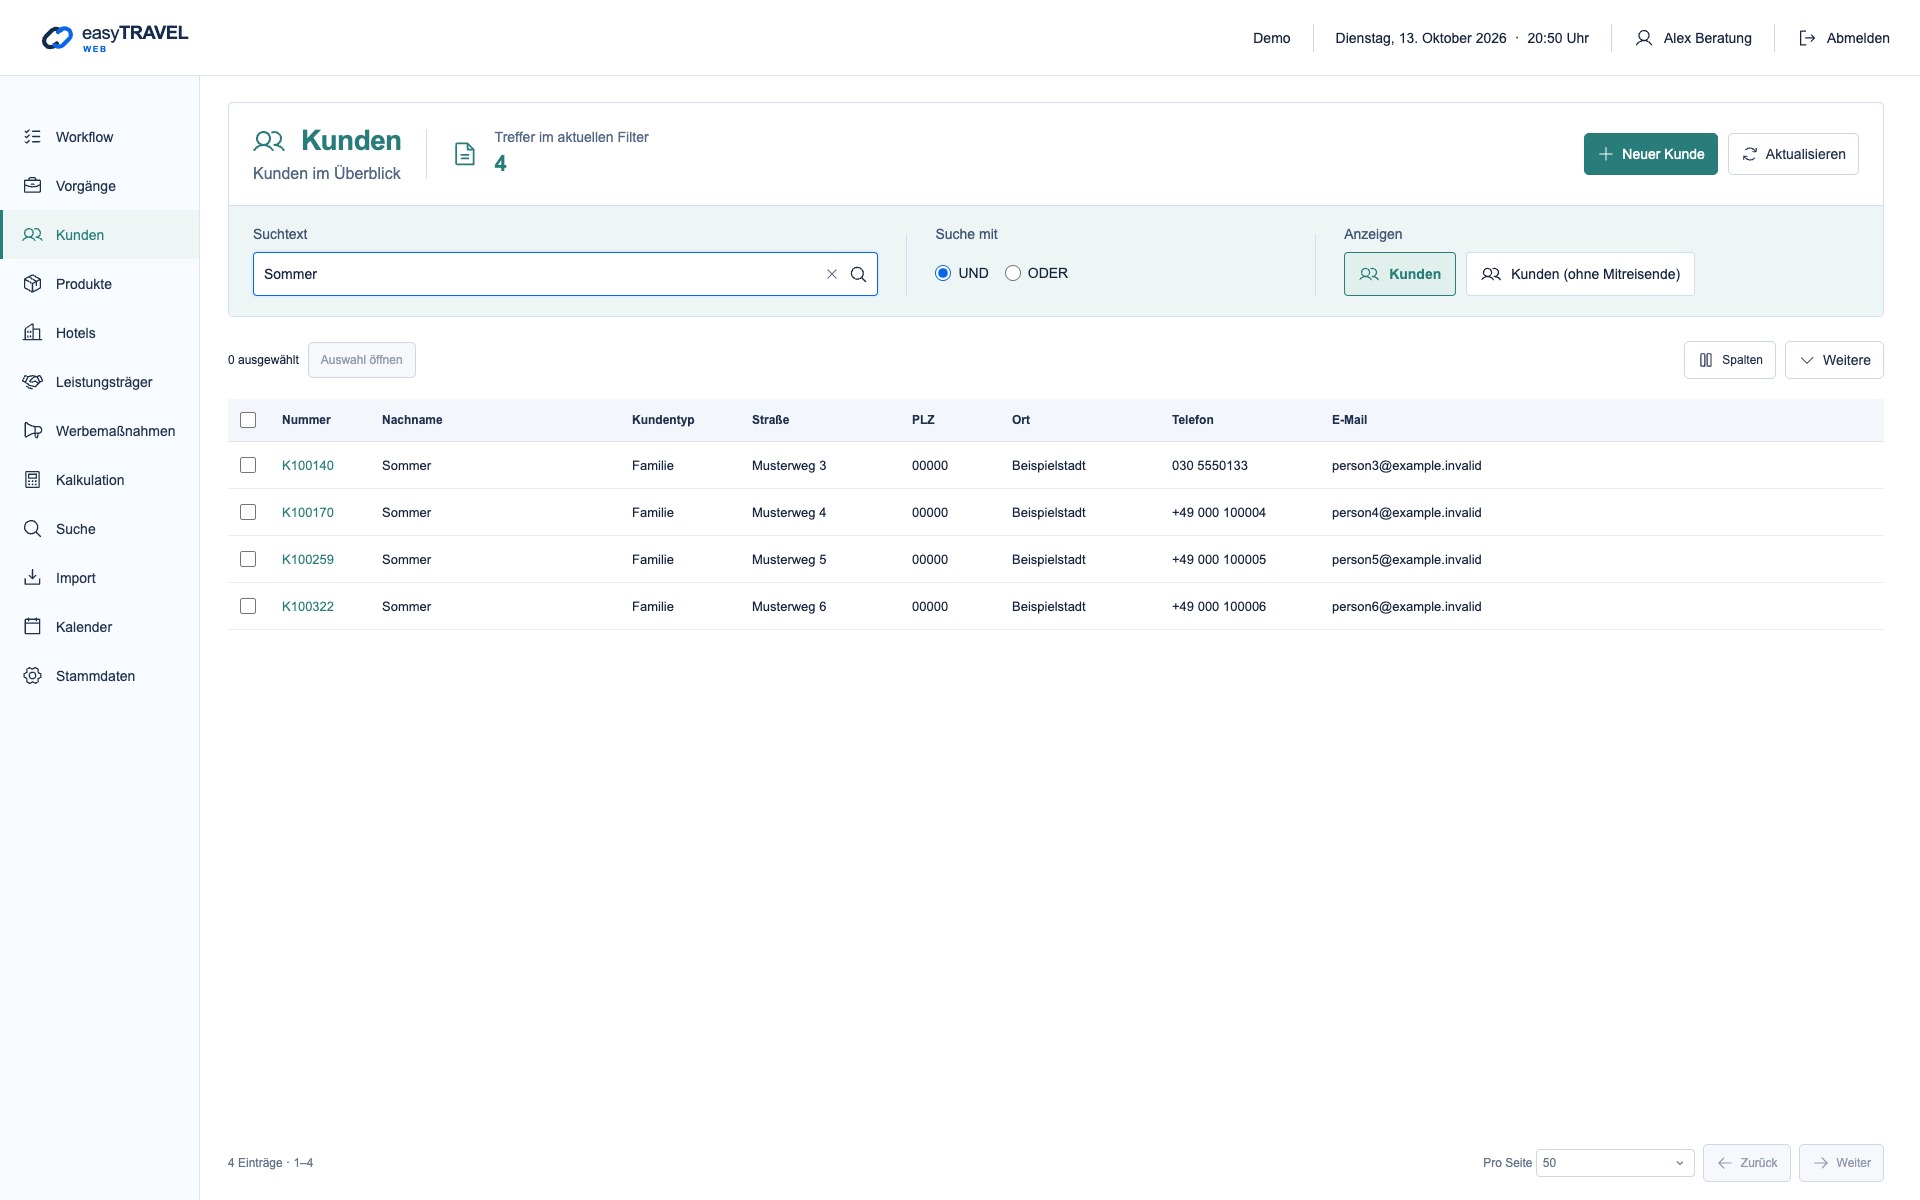Tick checkbox for customer K100259
Viewport: 1920px width, 1200px height.
click(x=248, y=559)
